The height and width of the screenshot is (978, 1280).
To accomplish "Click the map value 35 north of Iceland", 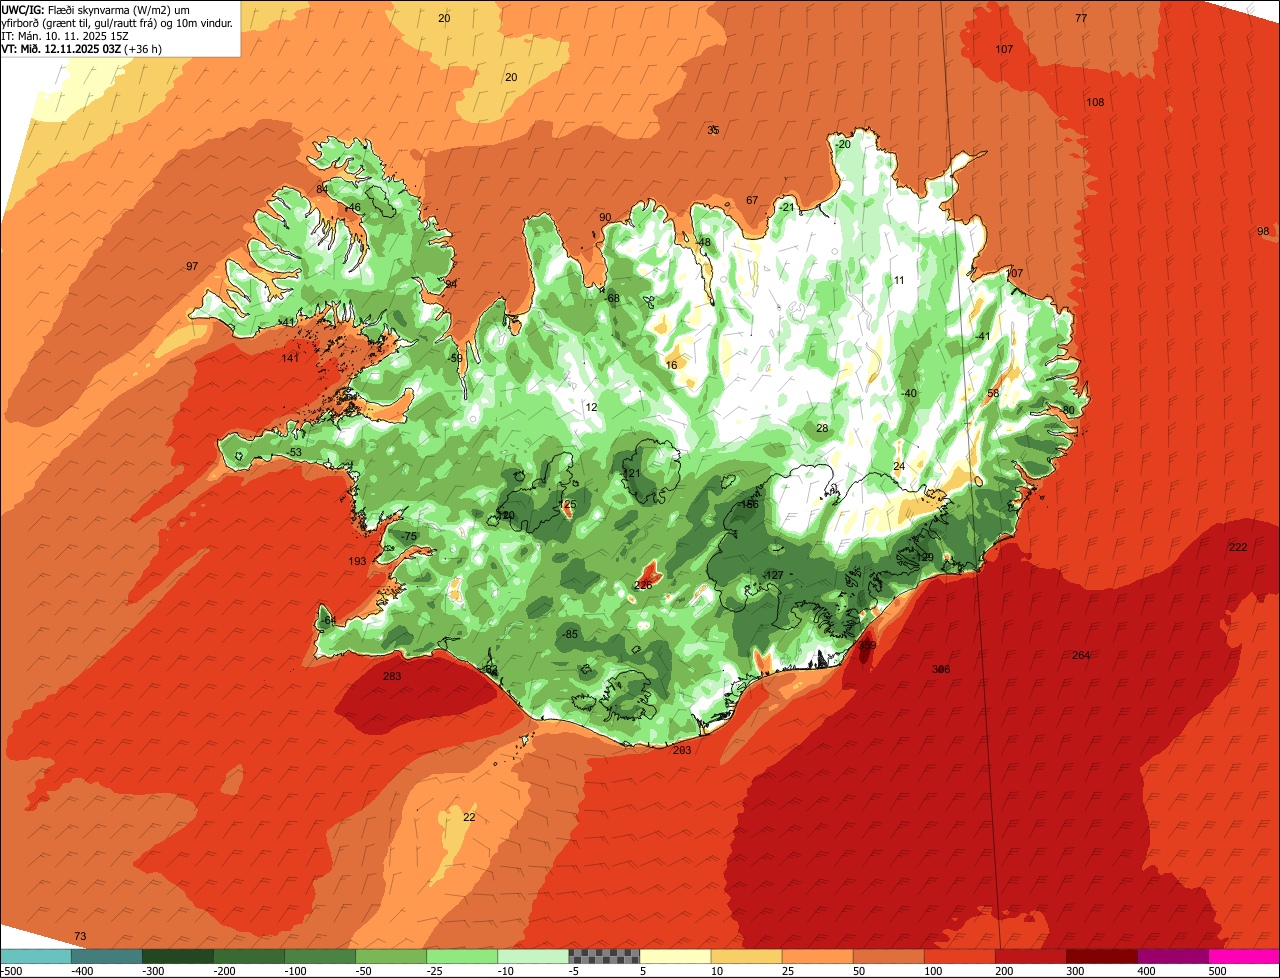I will pyautogui.click(x=713, y=131).
